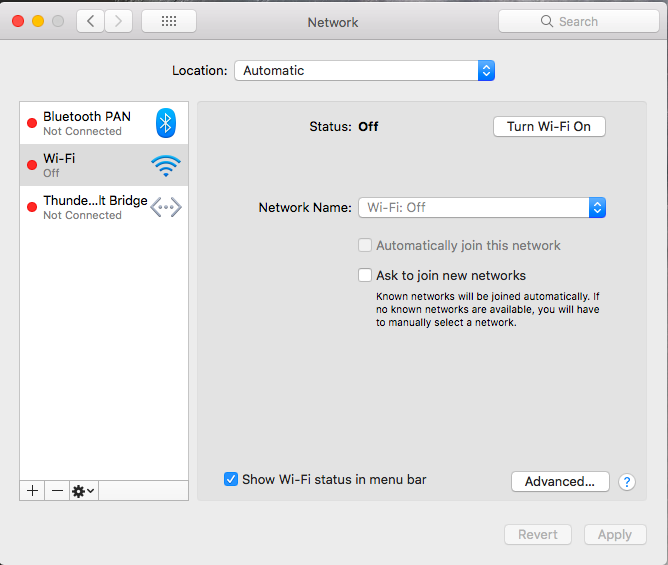Click Turn Wi-Fi On button
Image resolution: width=668 pixels, height=565 pixels.
[x=549, y=127]
